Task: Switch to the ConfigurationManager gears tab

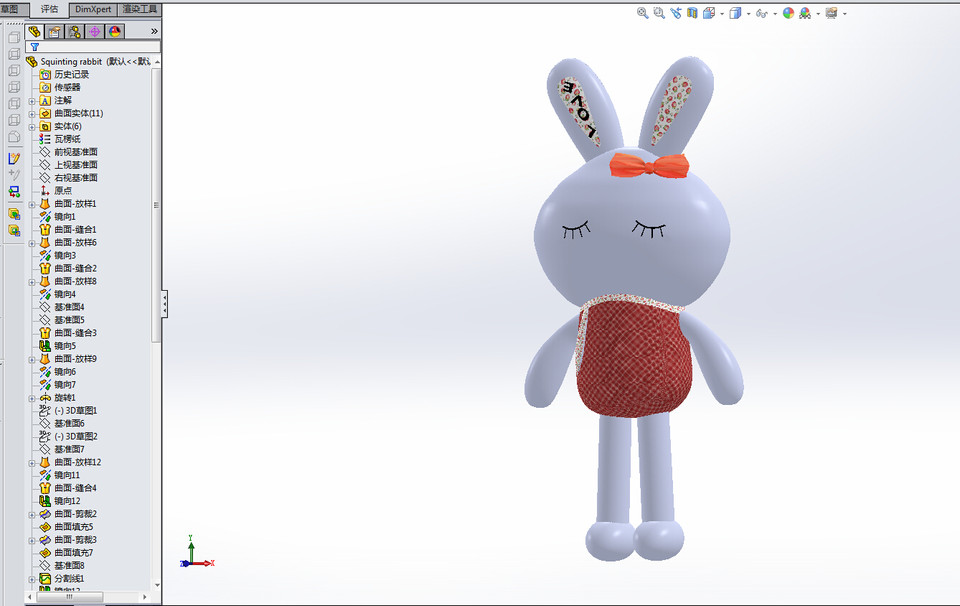Action: click(x=73, y=31)
